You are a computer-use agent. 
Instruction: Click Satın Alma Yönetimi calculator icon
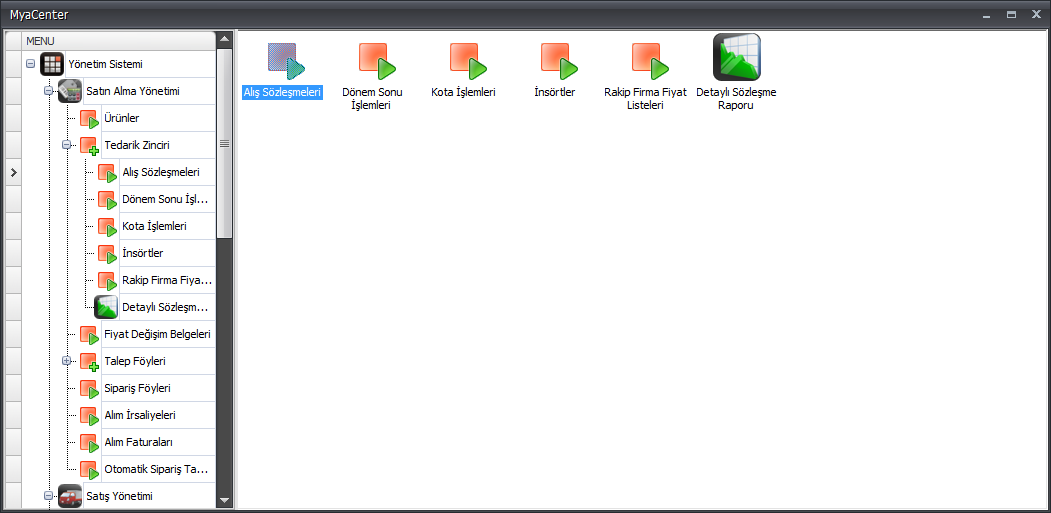click(x=70, y=91)
